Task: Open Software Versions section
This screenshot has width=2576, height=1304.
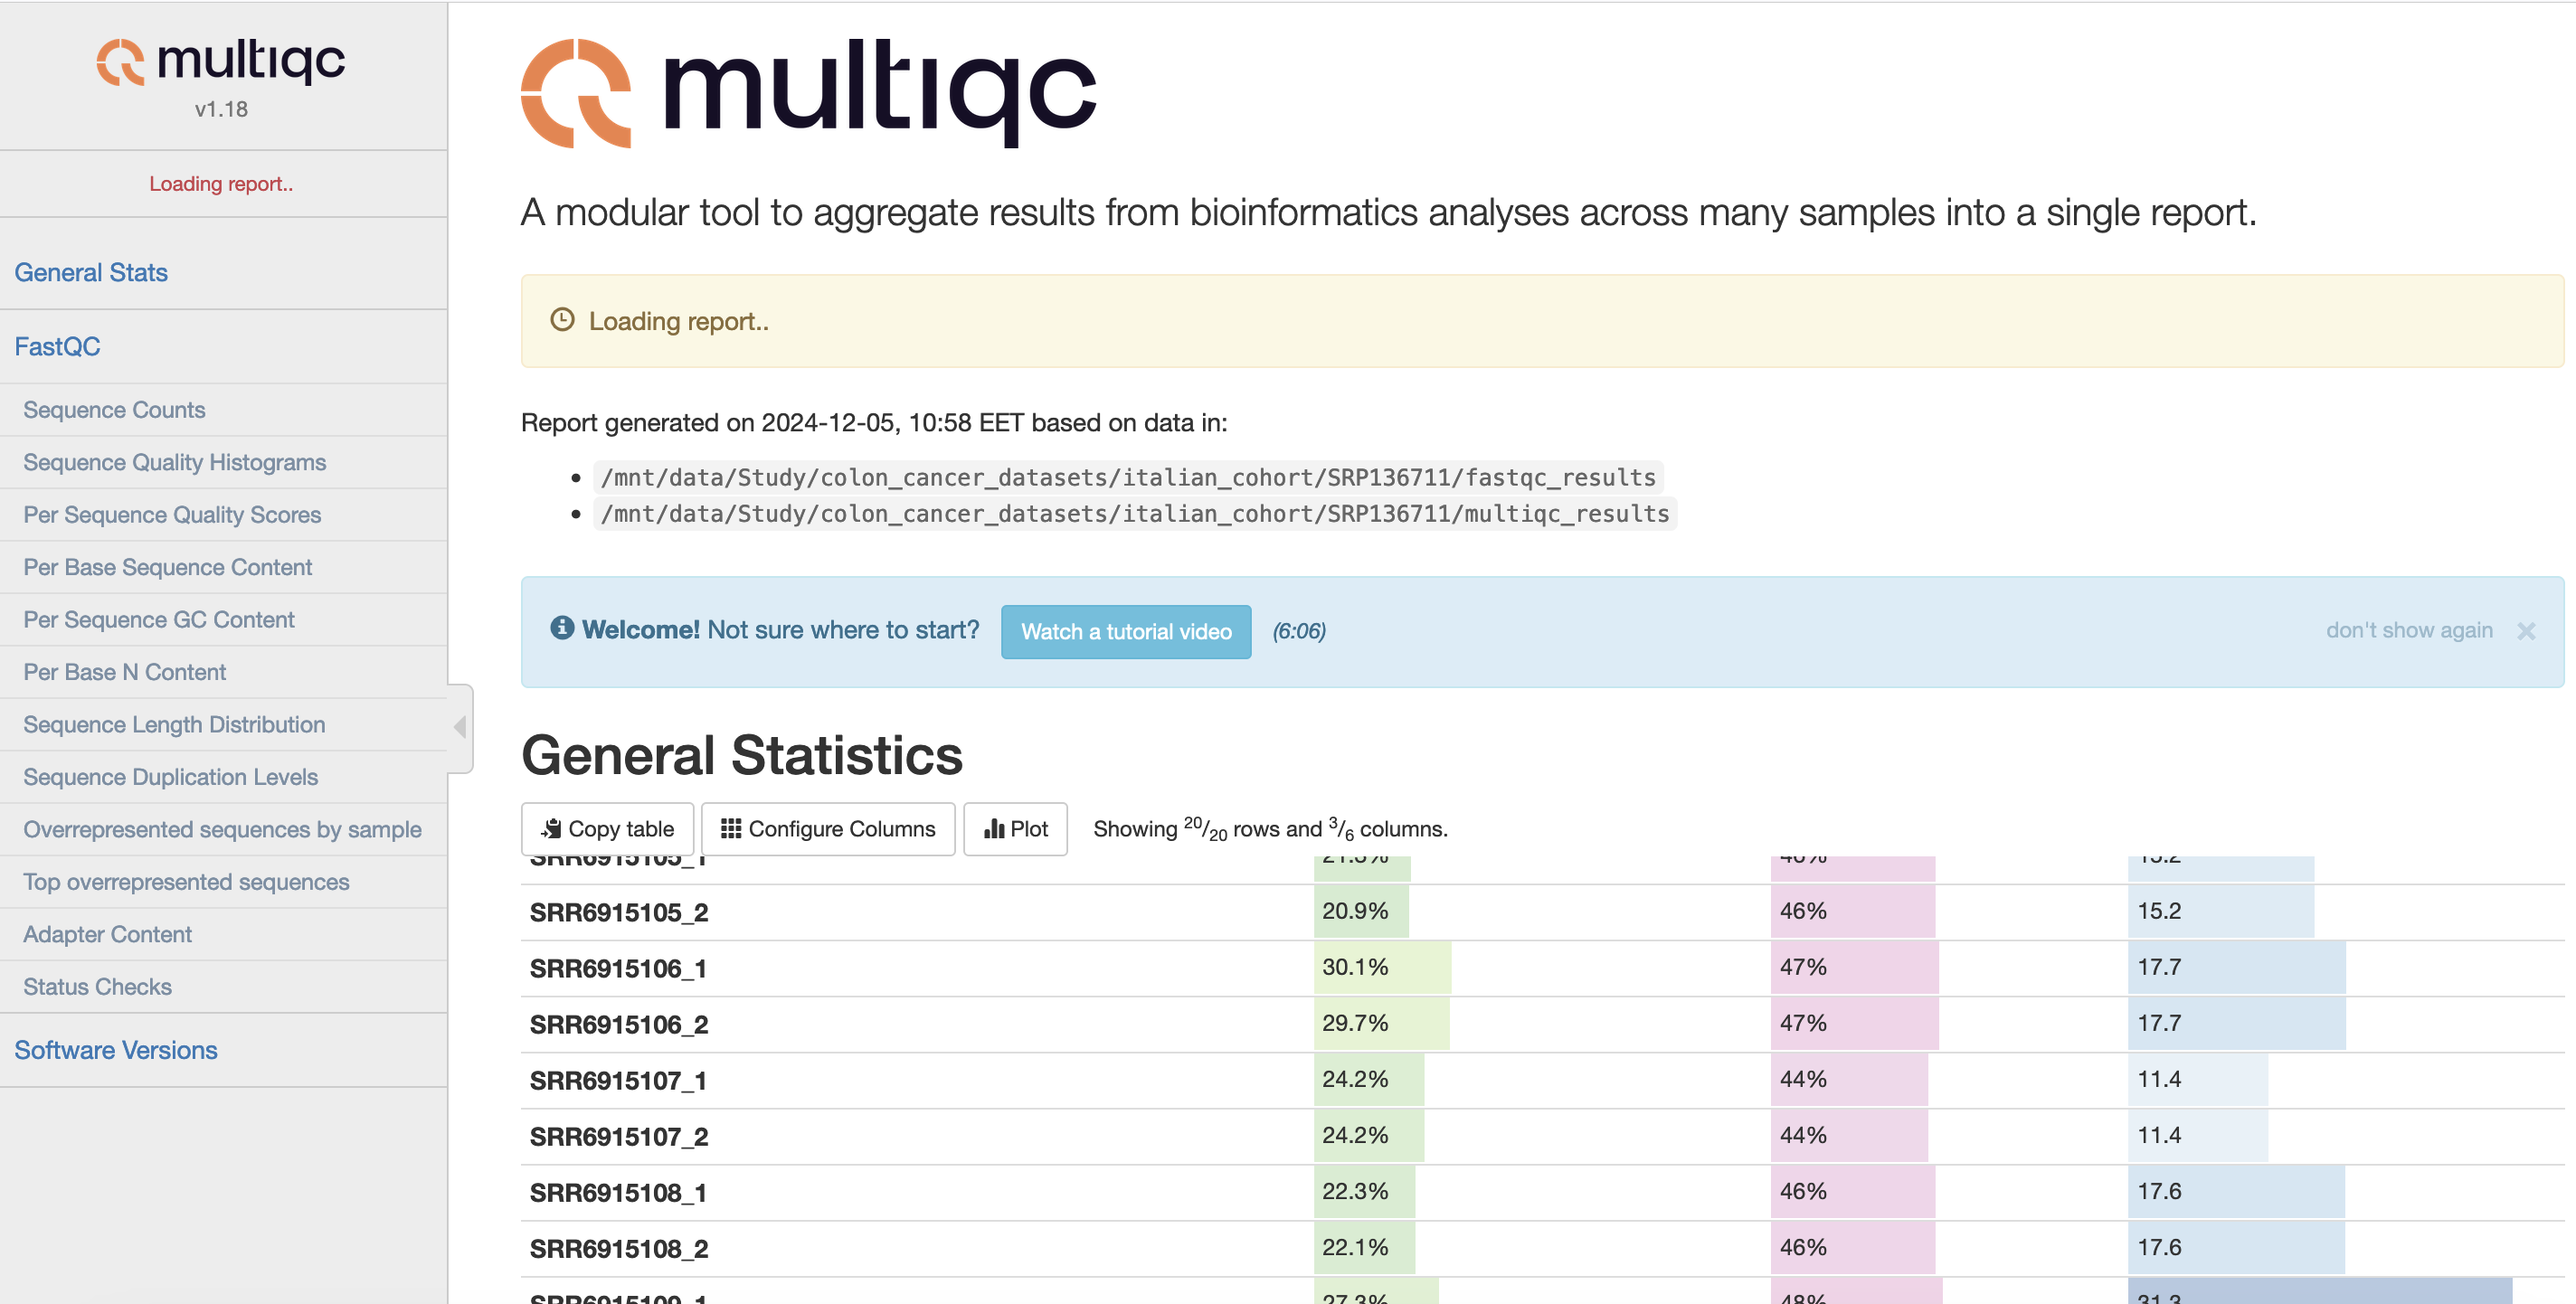Action: pos(116,1050)
